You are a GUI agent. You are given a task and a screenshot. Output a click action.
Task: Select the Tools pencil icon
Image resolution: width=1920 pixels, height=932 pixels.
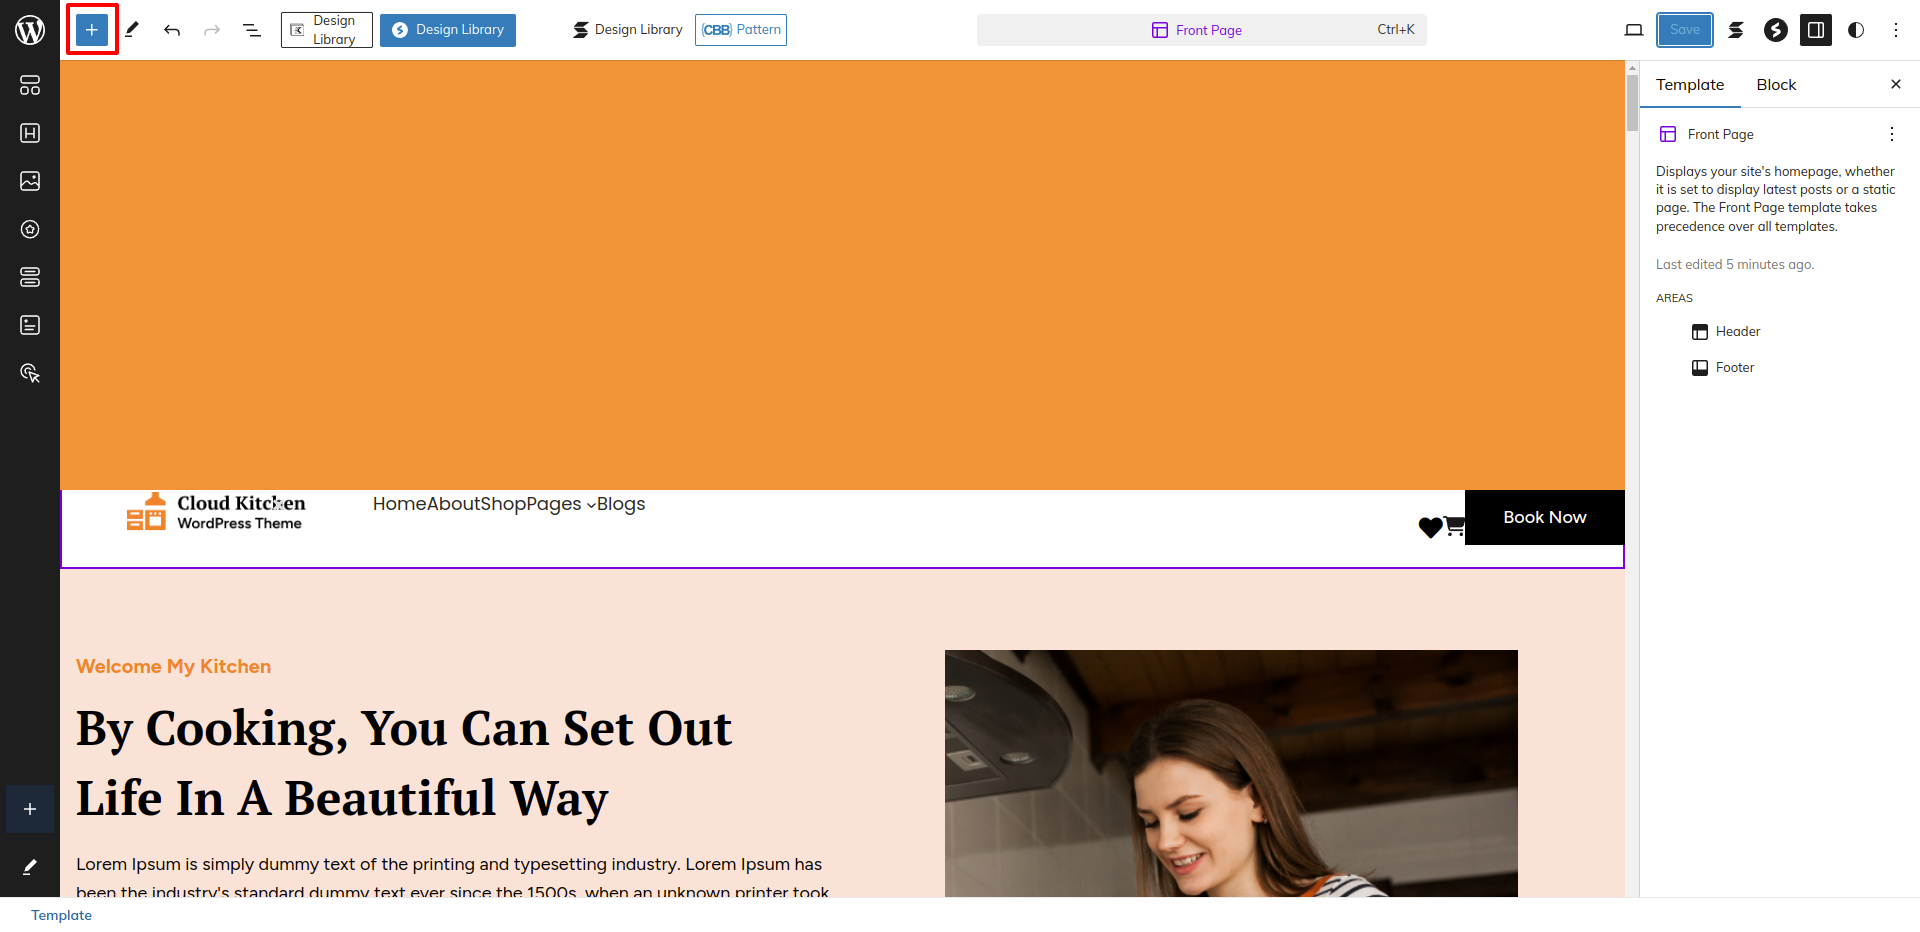click(x=132, y=30)
